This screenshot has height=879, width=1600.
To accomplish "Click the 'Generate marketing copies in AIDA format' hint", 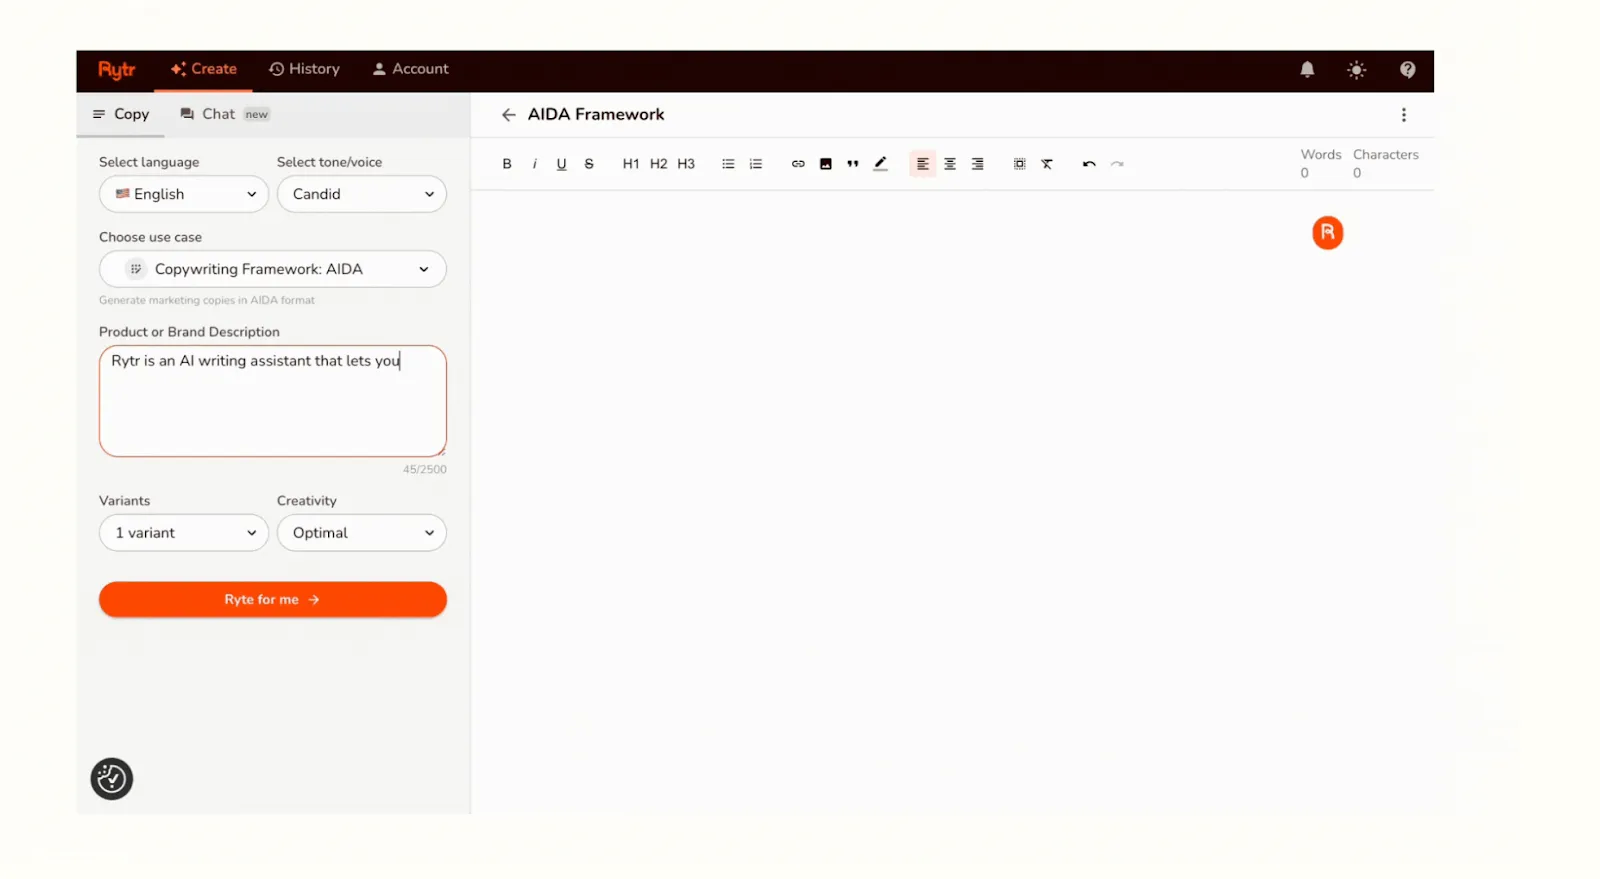I will coord(207,300).
